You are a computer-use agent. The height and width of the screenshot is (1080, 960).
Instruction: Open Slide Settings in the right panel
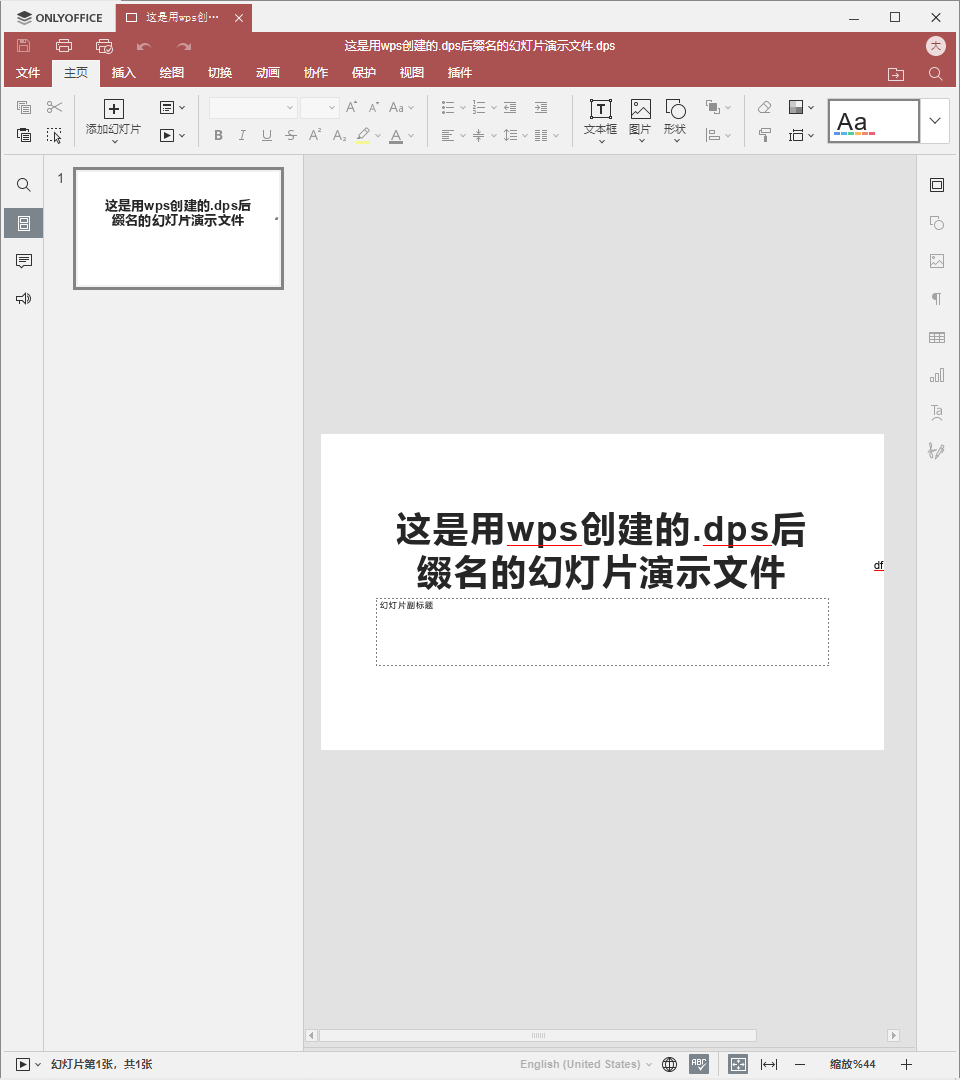click(936, 184)
